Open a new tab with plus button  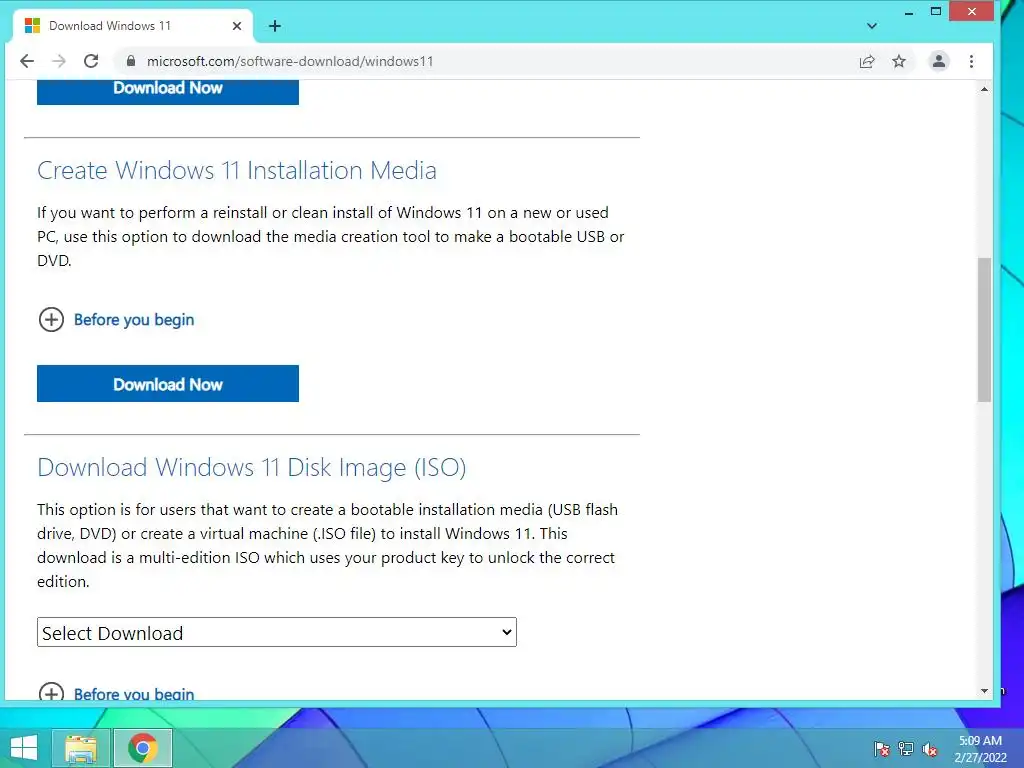275,26
